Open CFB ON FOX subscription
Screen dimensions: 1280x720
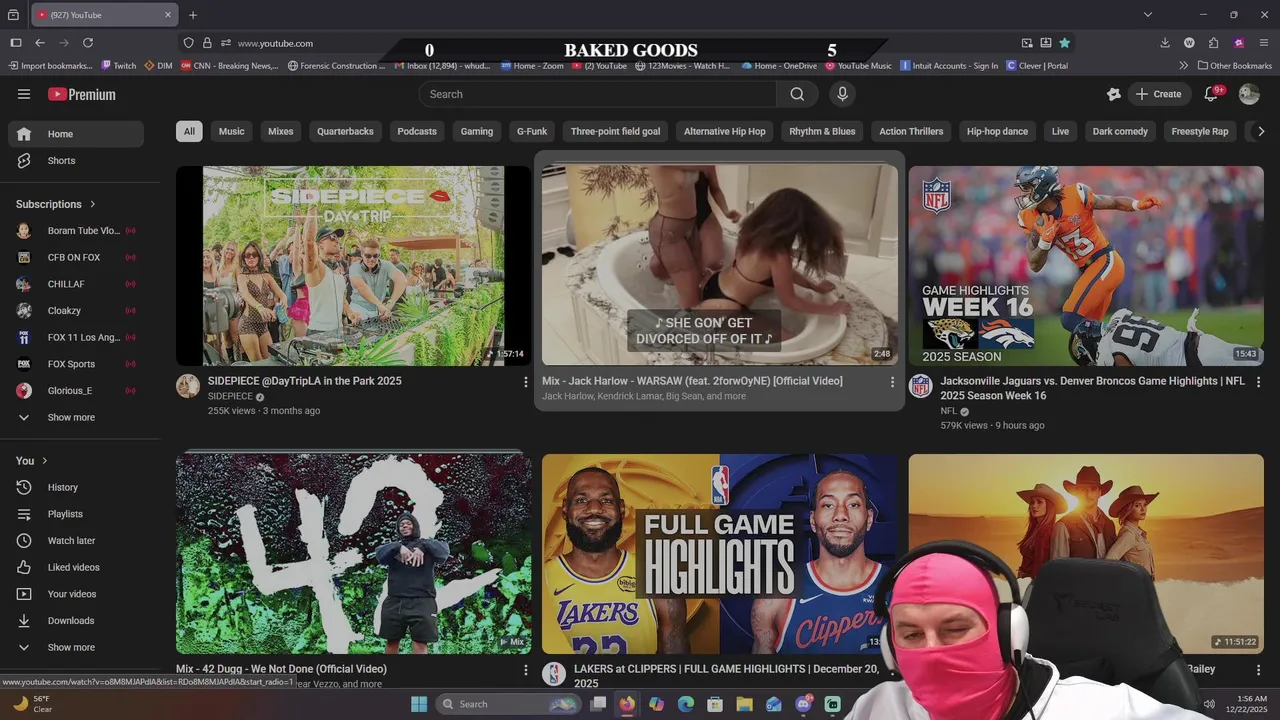[76, 258]
